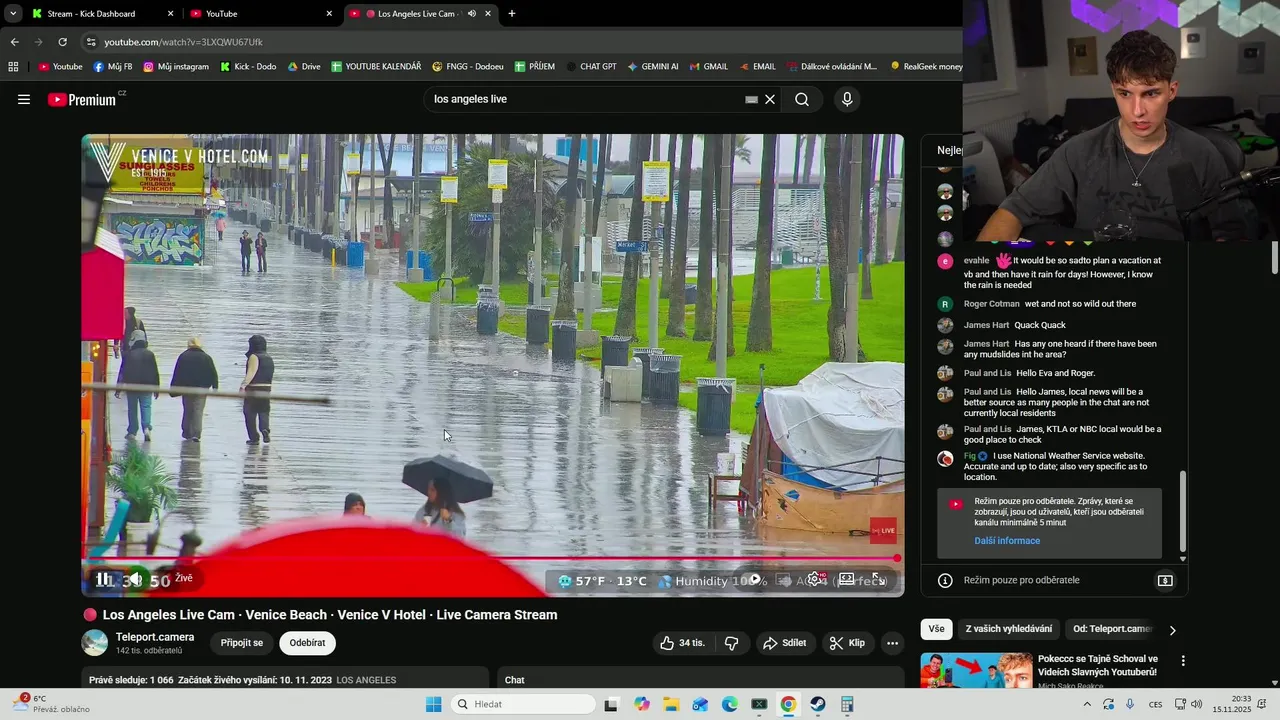Share the video with Sdílet

784,643
